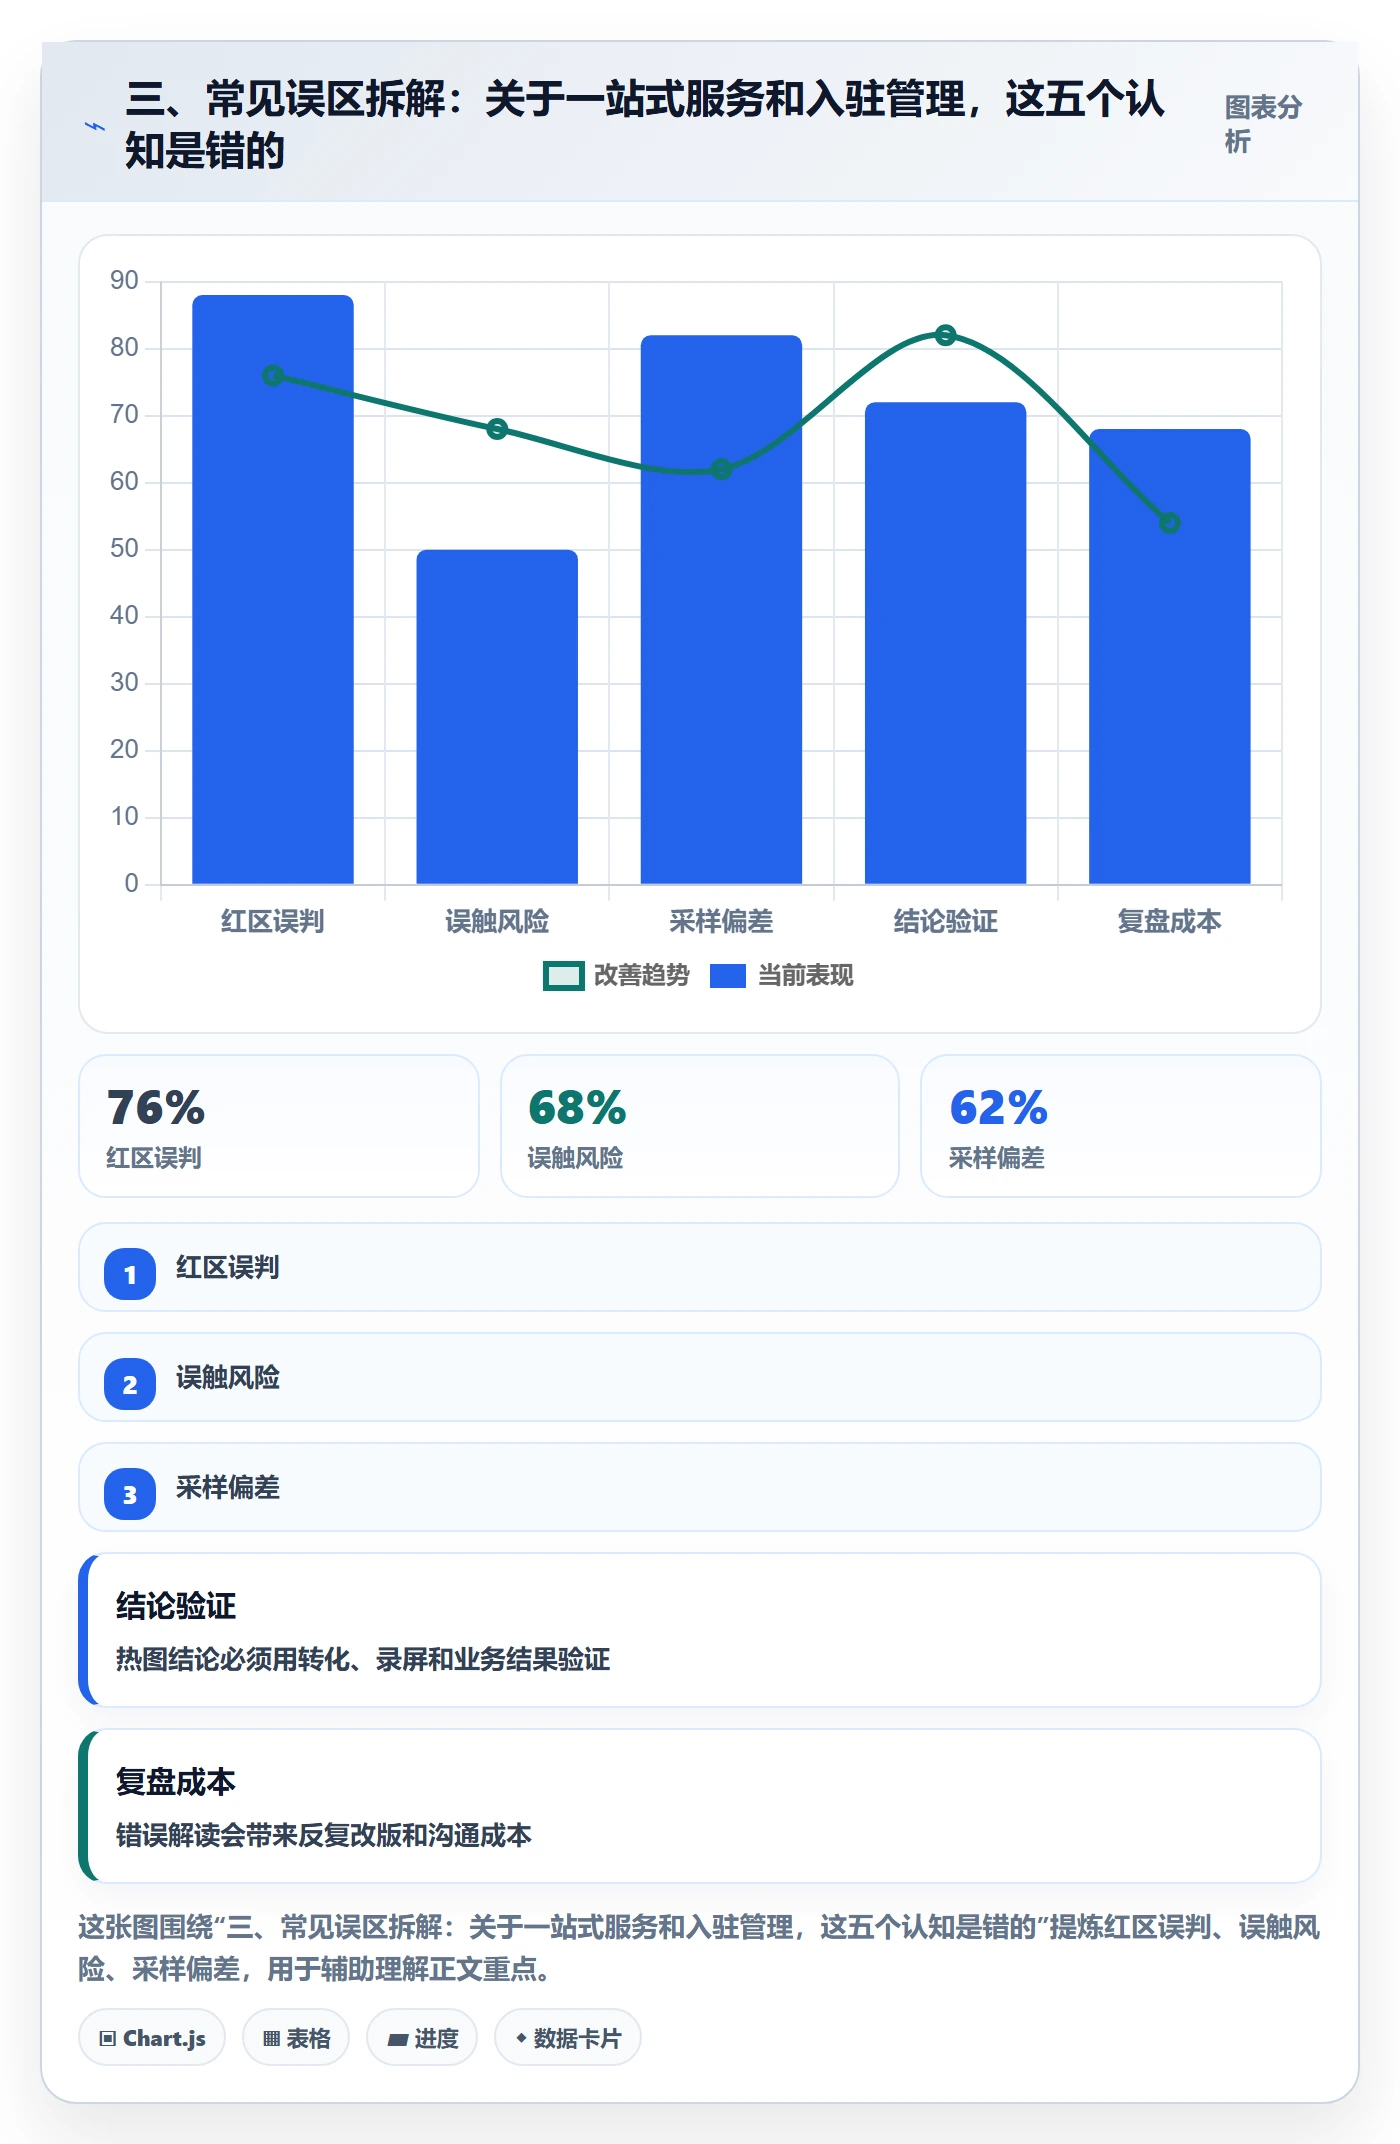Open the 62% 采样偏差 data card
1400x2144 pixels.
1121,1126
